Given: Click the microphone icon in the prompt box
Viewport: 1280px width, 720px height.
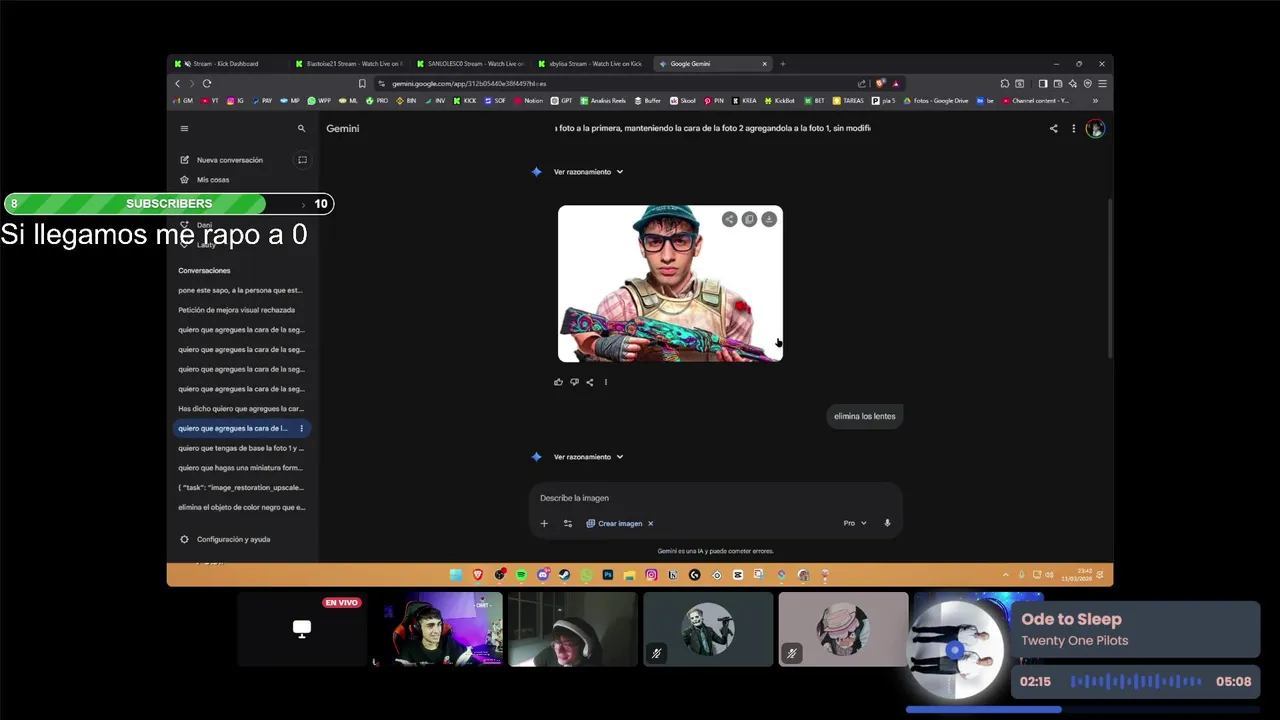Looking at the screenshot, I should pyautogui.click(x=887, y=523).
